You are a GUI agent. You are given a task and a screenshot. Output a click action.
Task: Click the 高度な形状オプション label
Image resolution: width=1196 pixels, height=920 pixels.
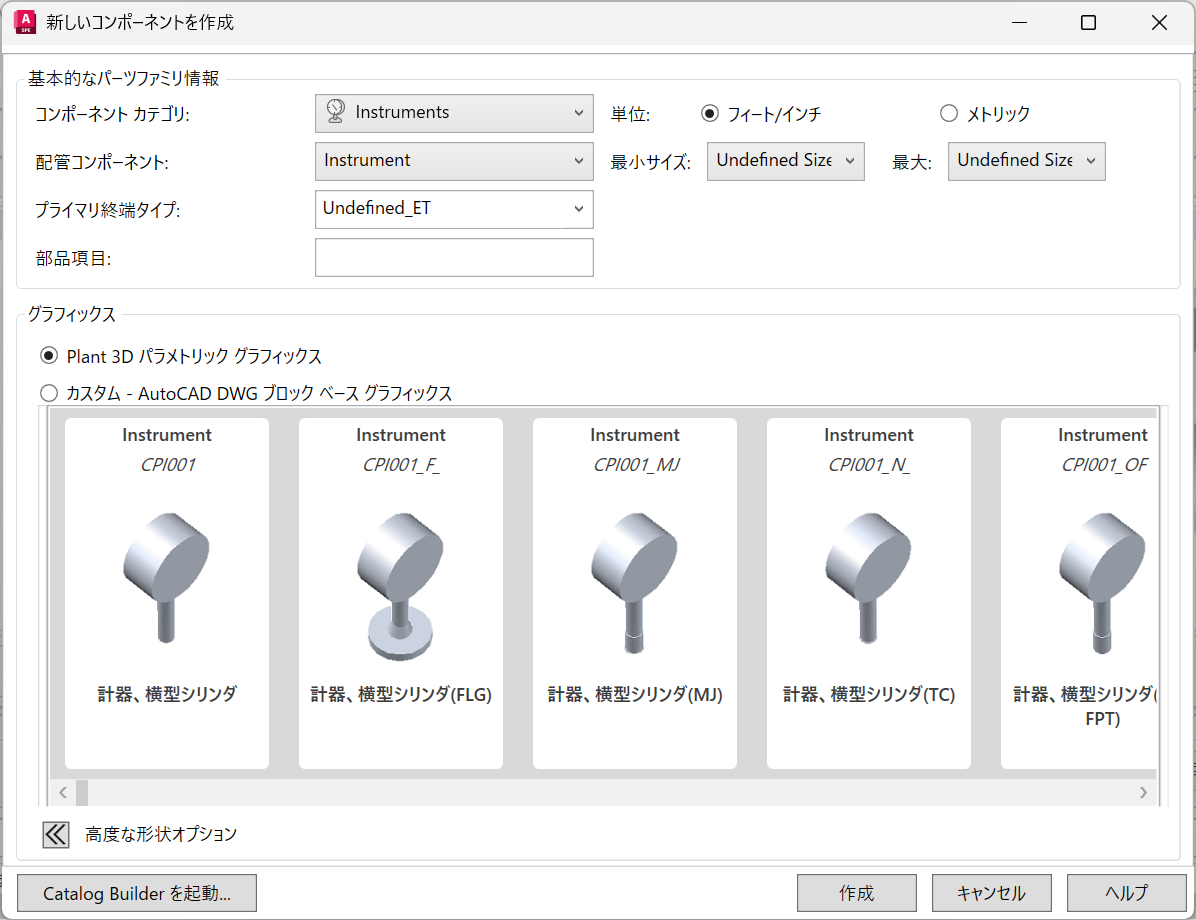pos(161,834)
